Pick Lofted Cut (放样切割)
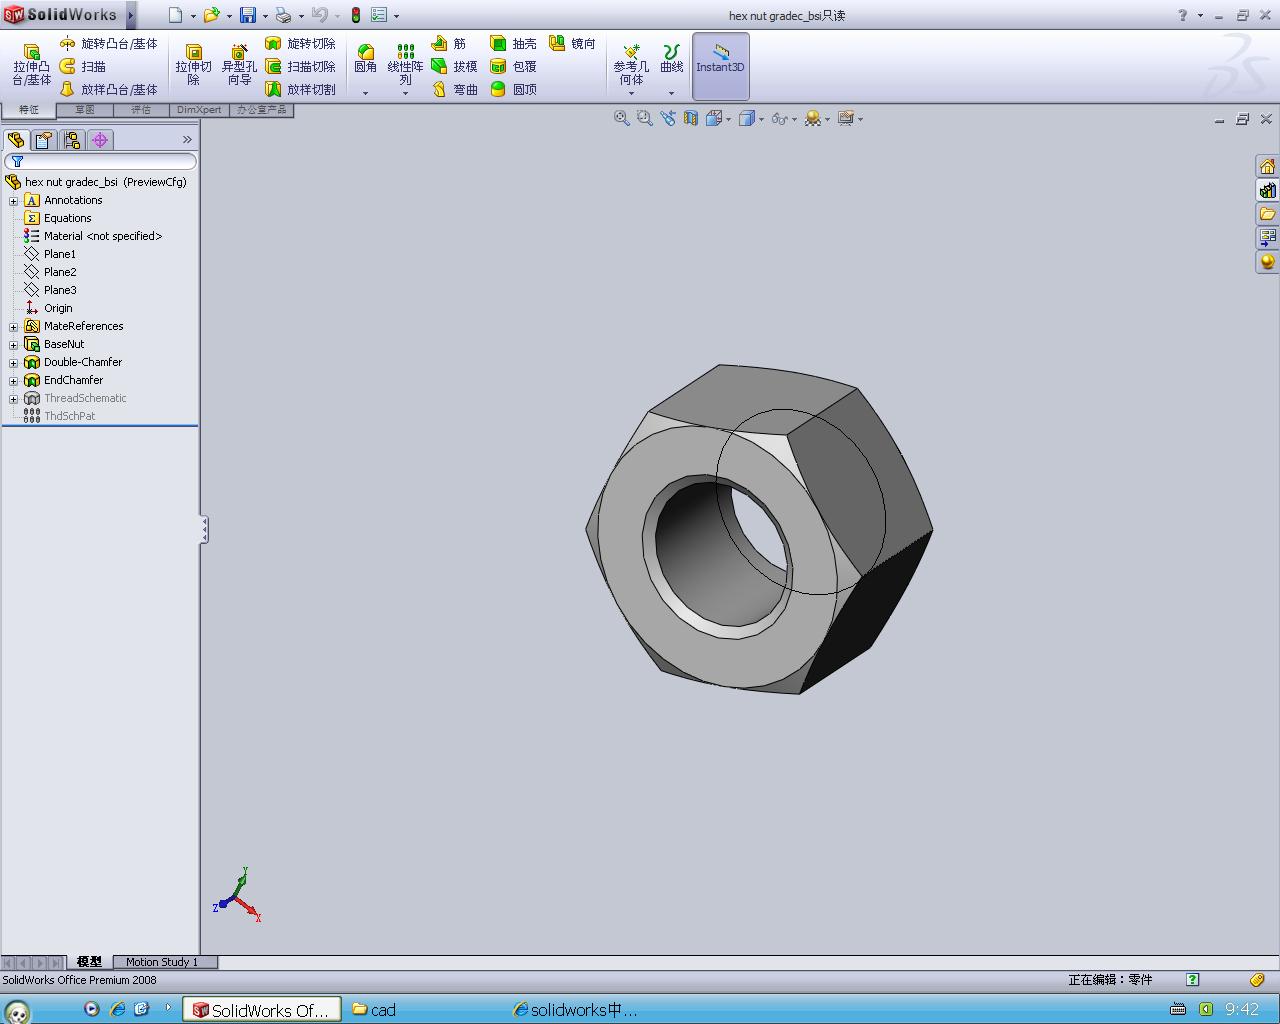Viewport: 1280px width, 1024px height. [300, 90]
